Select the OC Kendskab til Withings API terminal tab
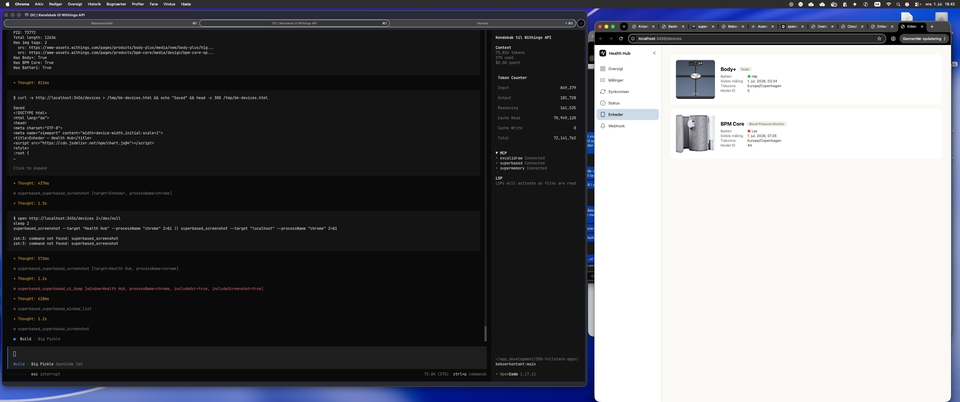This screenshot has height=402, width=960. (x=294, y=23)
